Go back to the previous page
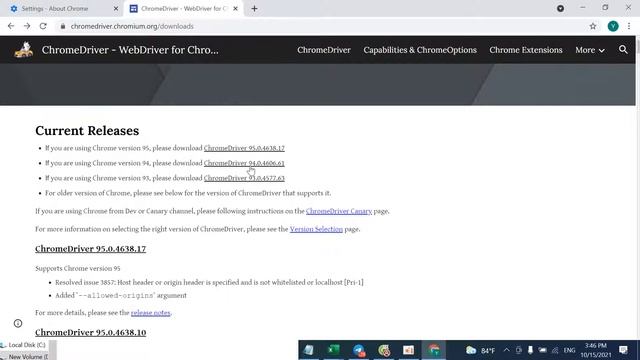Image resolution: width=640 pixels, height=360 pixels. coord(11,26)
